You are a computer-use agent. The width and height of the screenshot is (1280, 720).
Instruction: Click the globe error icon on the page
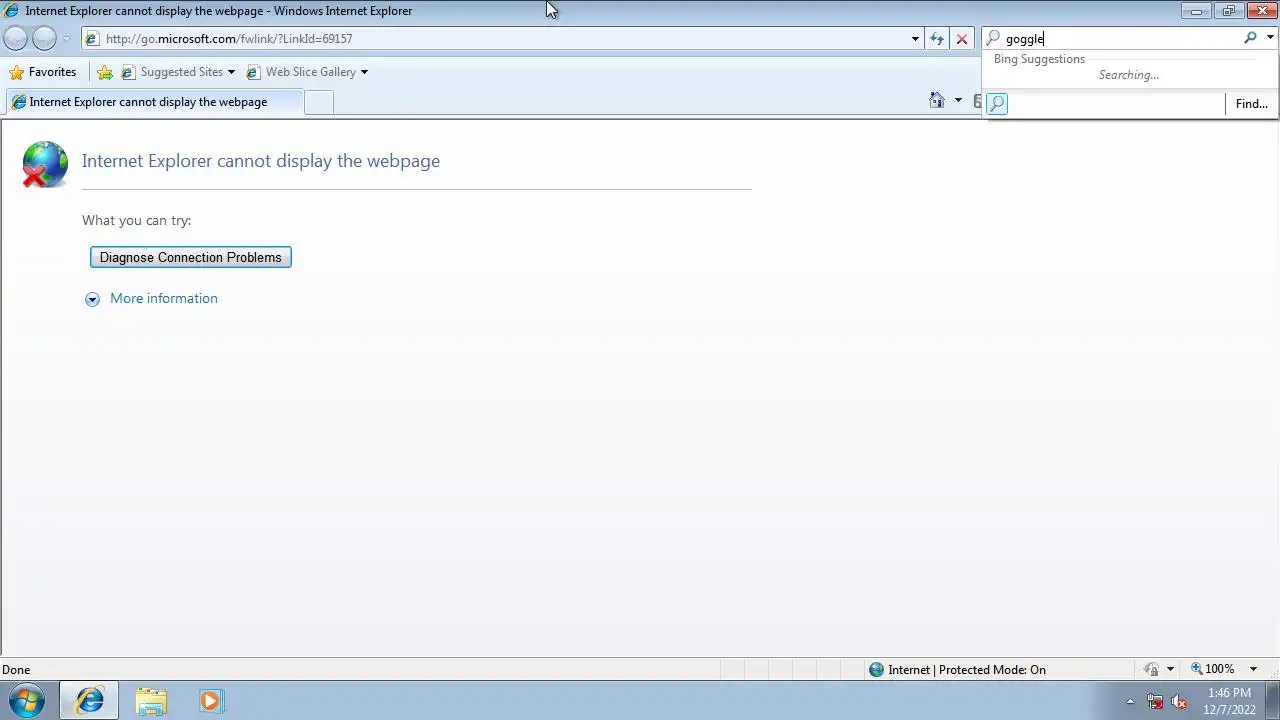45,164
